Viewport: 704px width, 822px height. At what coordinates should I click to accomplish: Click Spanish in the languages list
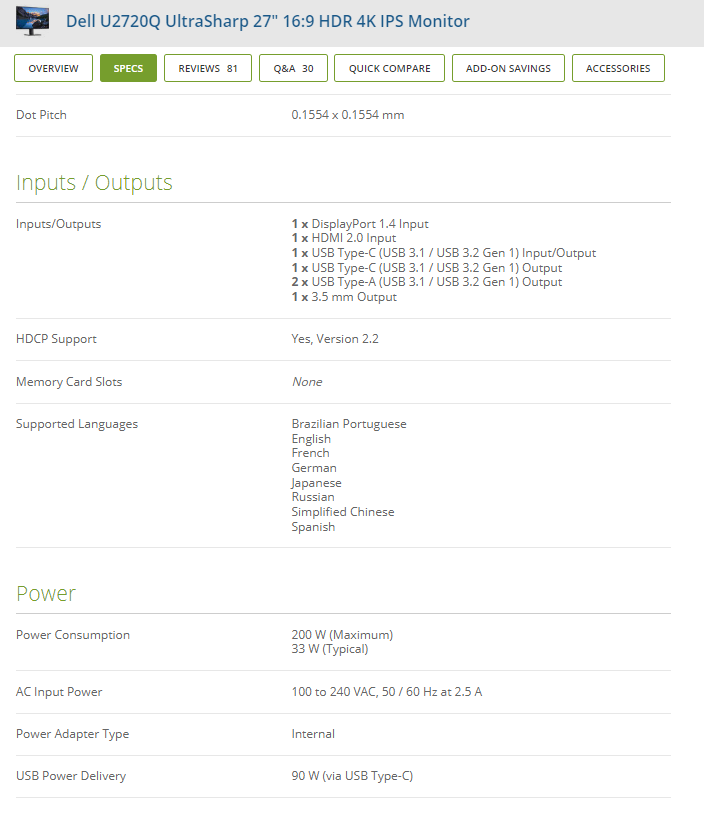(x=313, y=527)
